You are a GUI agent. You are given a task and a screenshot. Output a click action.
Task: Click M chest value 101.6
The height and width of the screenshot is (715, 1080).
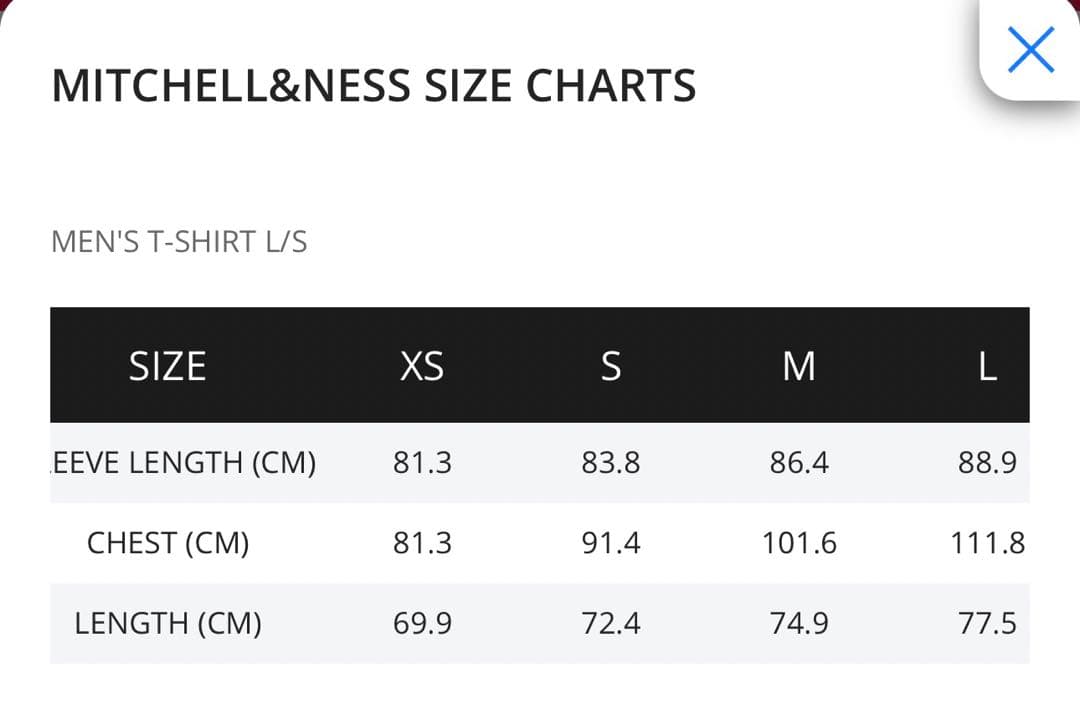point(799,543)
